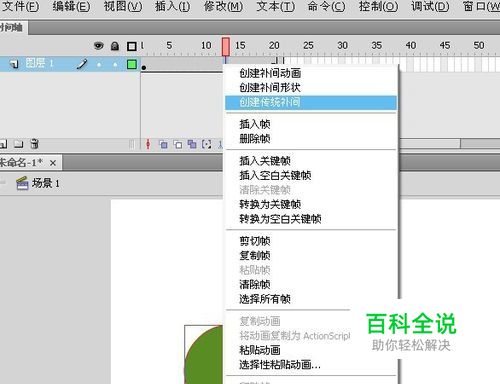Choose 创建传统补间 from the context menu
The image size is (500, 384).
(x=311, y=102)
